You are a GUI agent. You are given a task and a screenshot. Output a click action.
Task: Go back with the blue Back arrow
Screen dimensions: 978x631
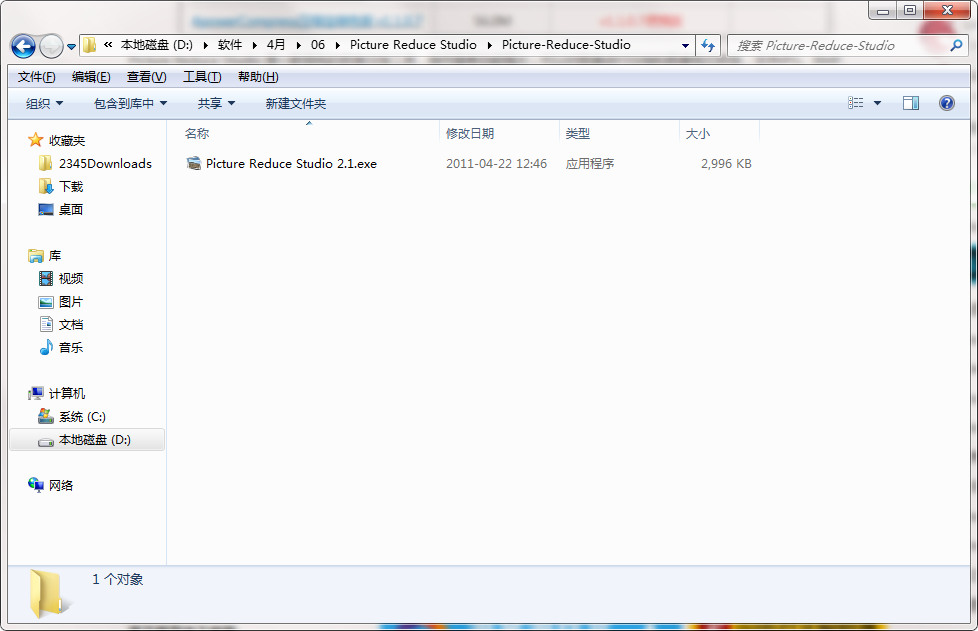pos(24,46)
